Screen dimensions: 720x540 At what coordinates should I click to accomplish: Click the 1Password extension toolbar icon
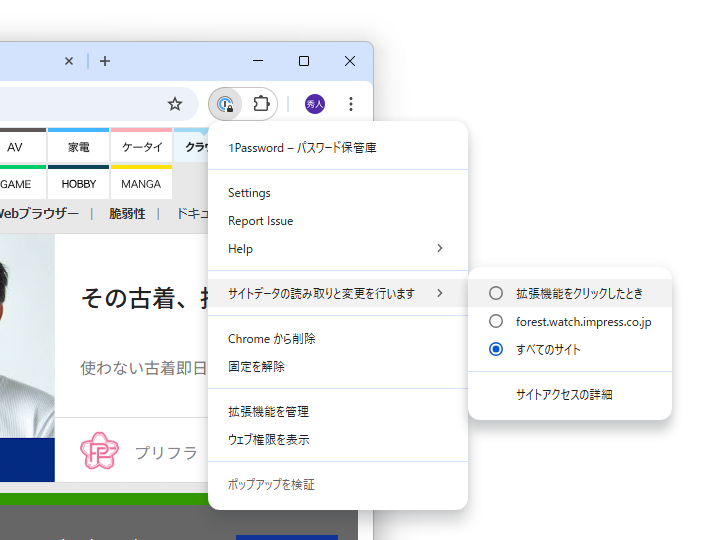click(225, 104)
